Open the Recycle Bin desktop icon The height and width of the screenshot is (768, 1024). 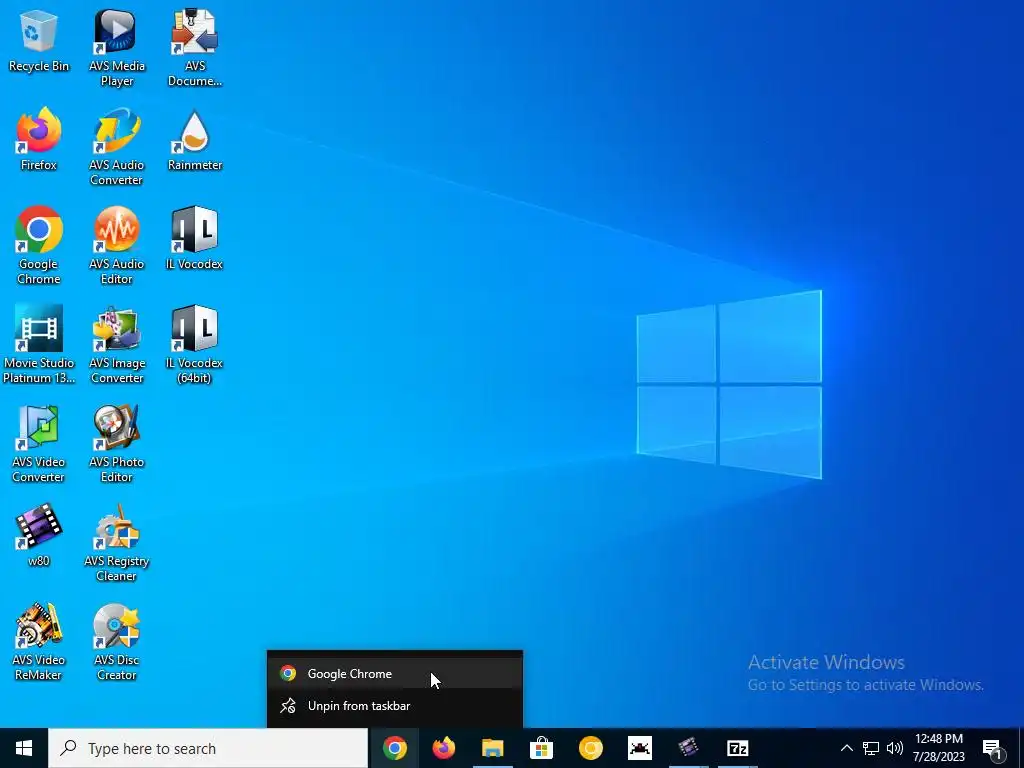[x=39, y=40]
